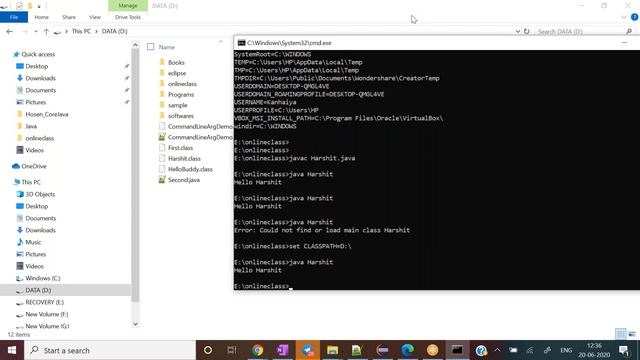Image resolution: width=640 pixels, height=360 pixels.
Task: Open Music under This PC
Action: click(x=33, y=242)
